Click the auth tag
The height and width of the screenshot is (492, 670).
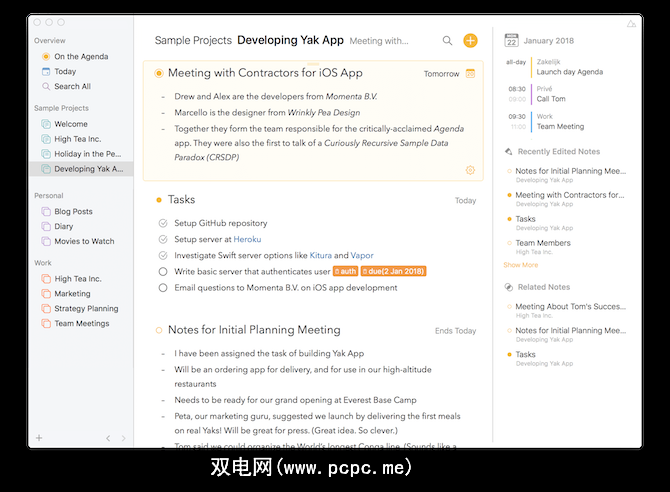coord(345,271)
